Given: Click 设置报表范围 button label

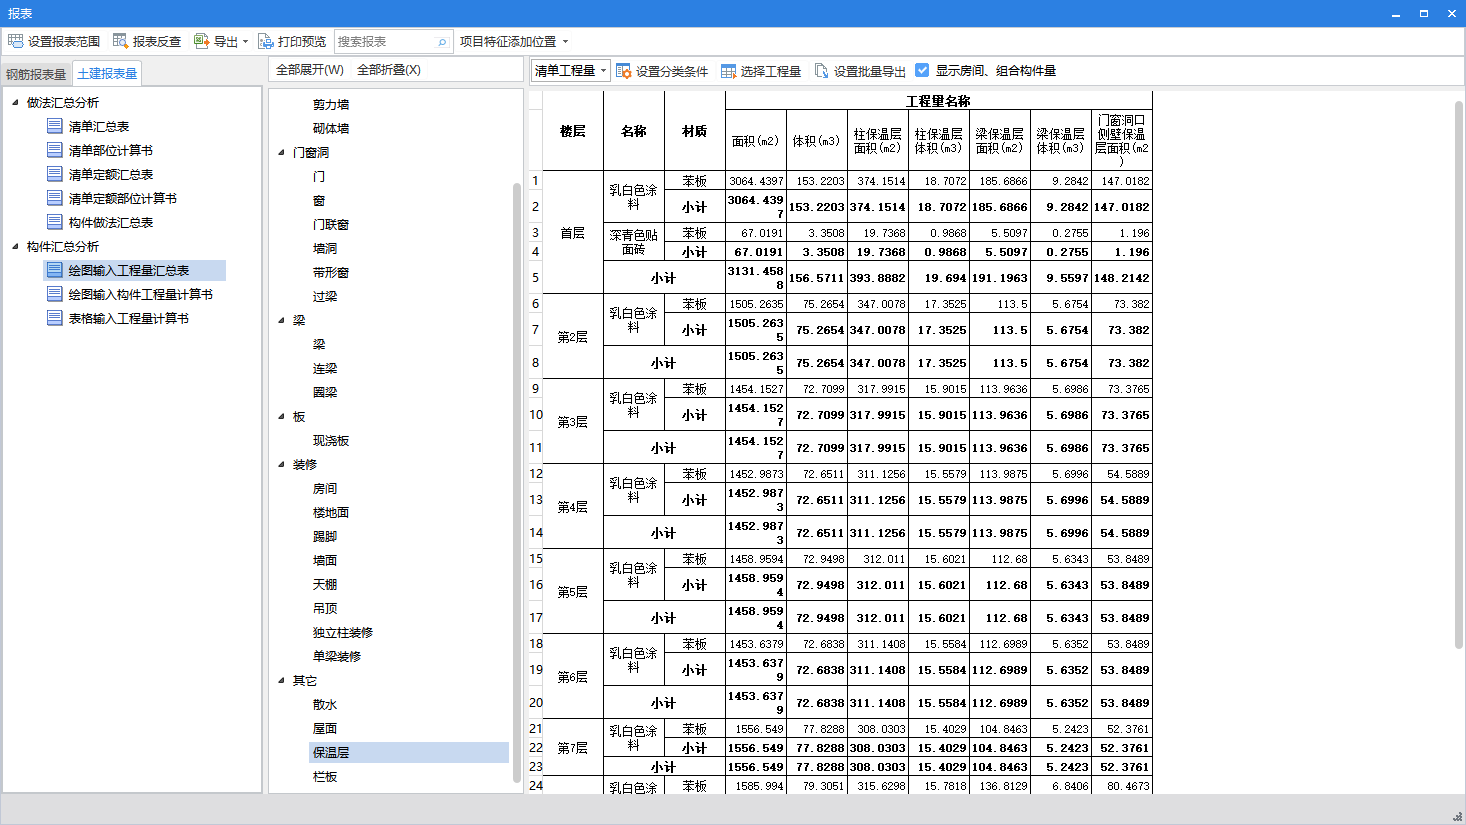Looking at the screenshot, I should tap(64, 42).
